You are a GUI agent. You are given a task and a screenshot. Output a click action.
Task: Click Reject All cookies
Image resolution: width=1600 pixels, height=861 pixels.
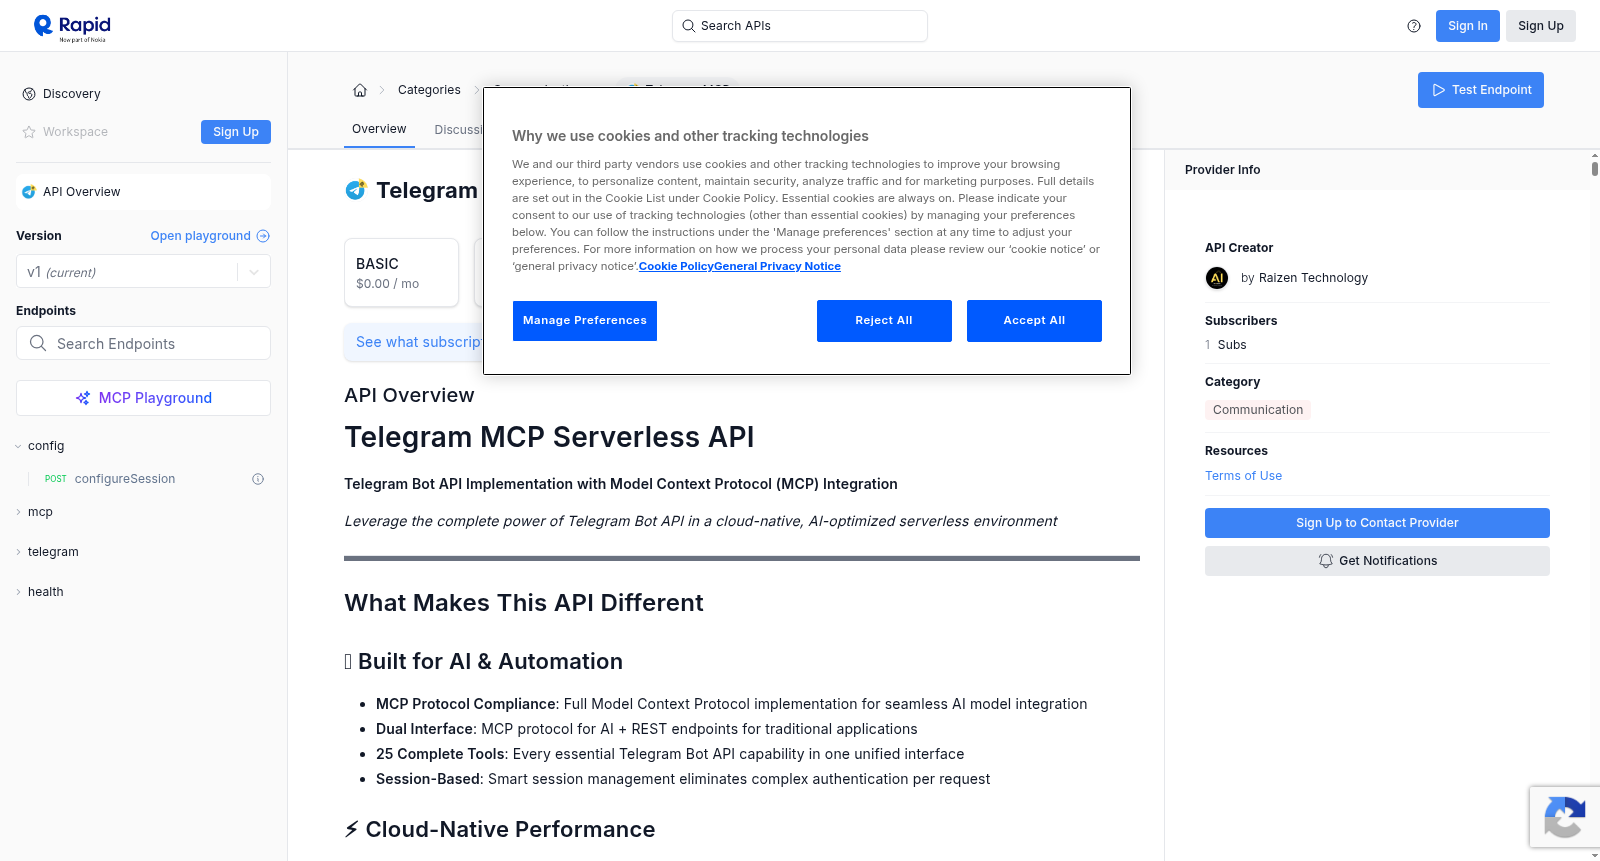pyautogui.click(x=884, y=321)
